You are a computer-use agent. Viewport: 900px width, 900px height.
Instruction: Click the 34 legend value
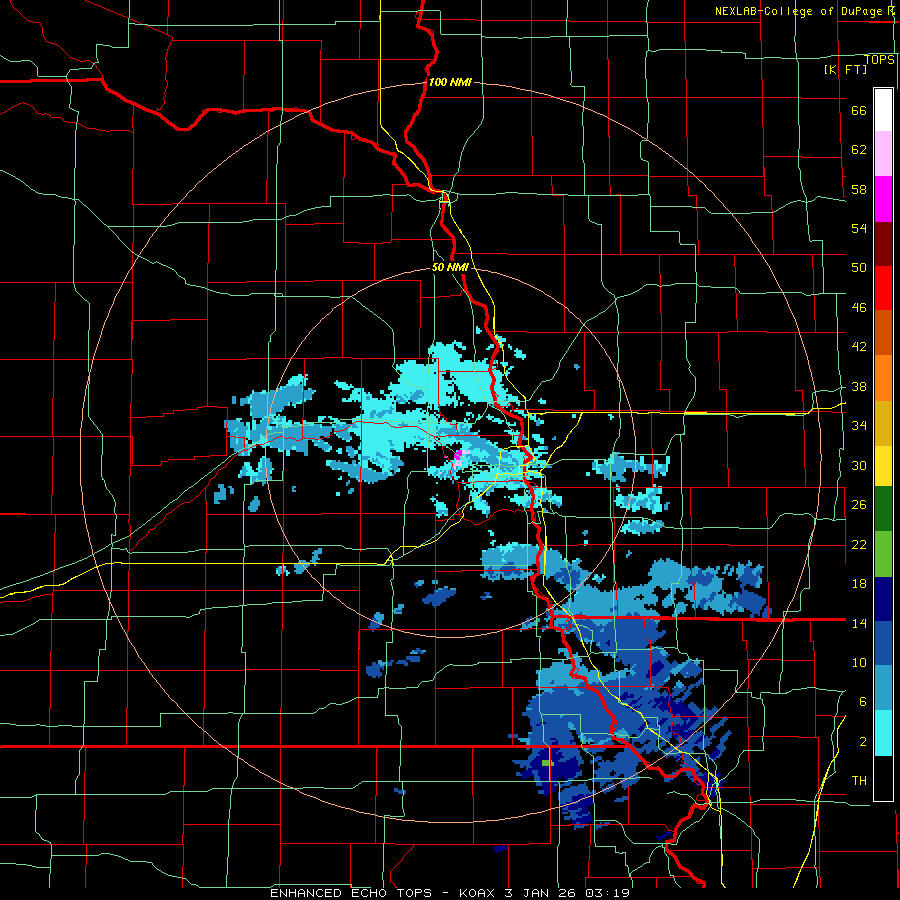pos(859,425)
